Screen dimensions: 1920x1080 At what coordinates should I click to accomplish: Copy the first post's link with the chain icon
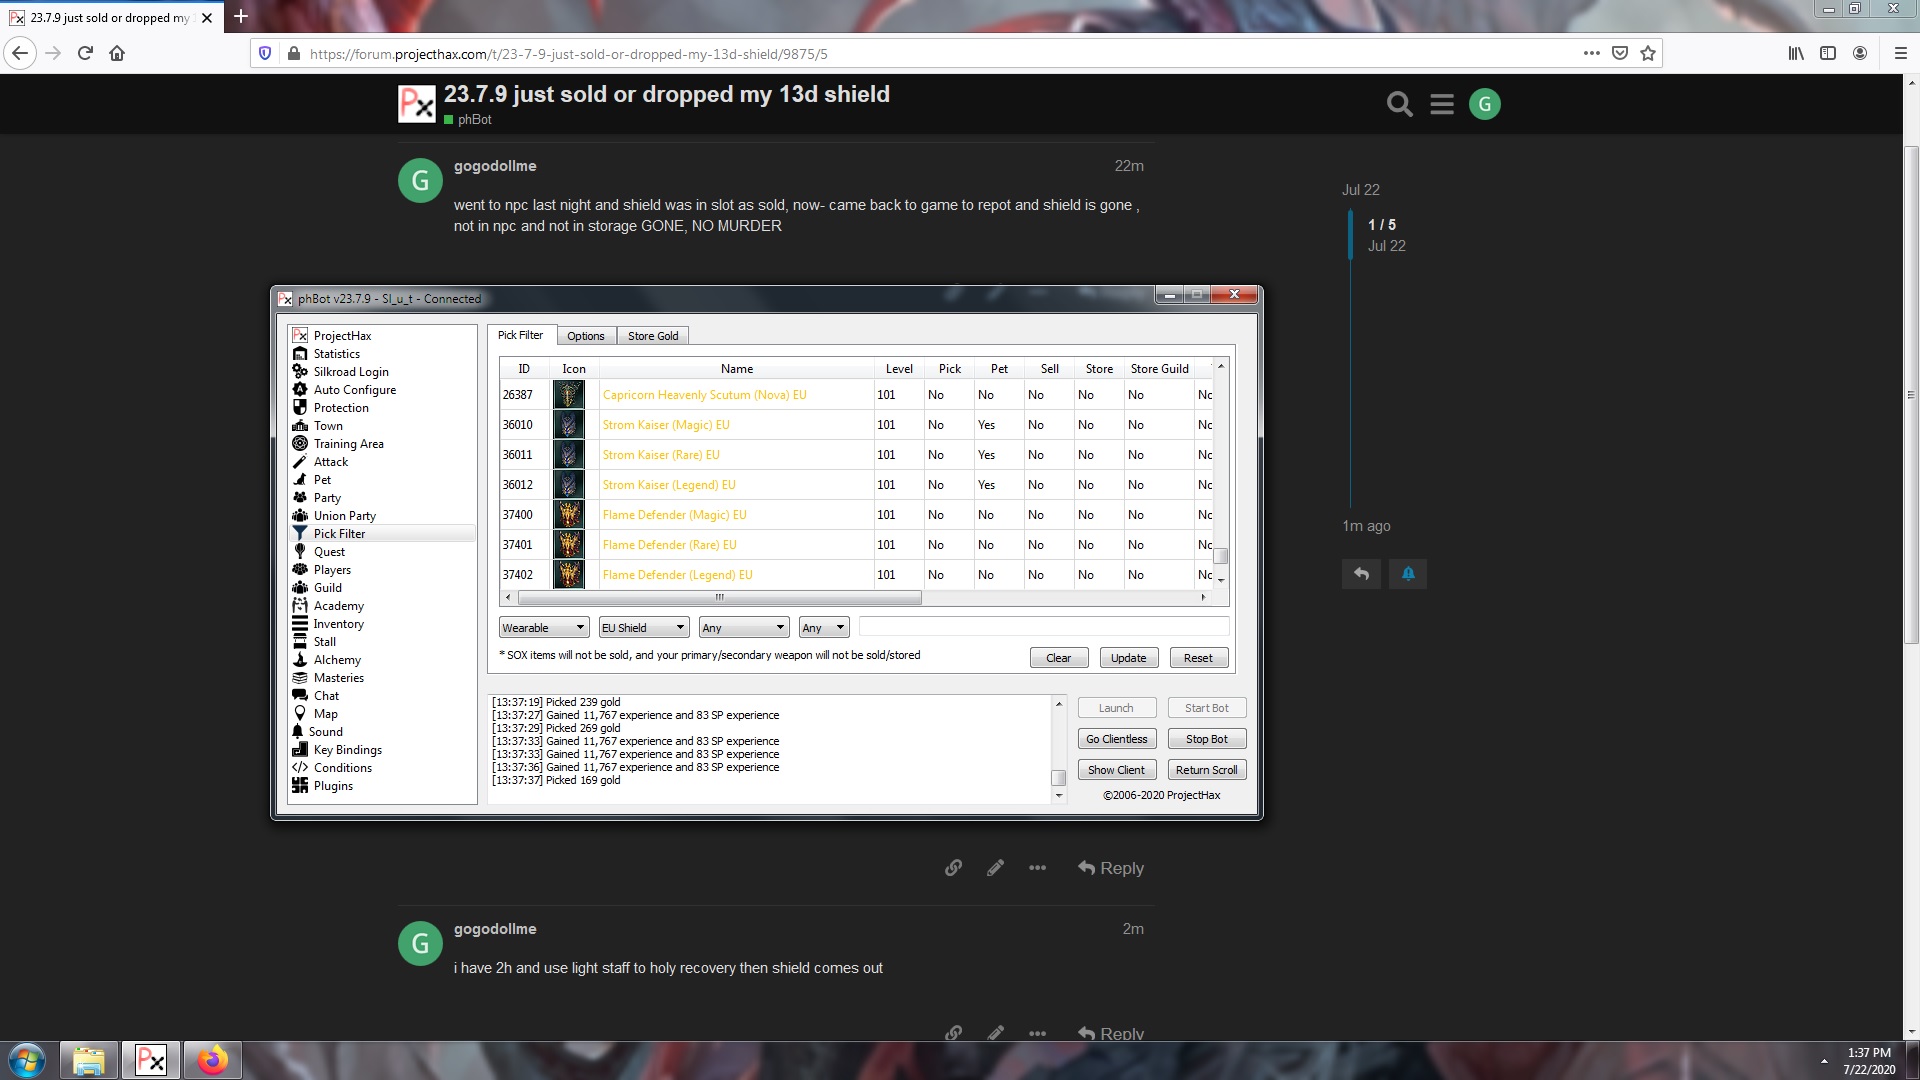point(953,868)
